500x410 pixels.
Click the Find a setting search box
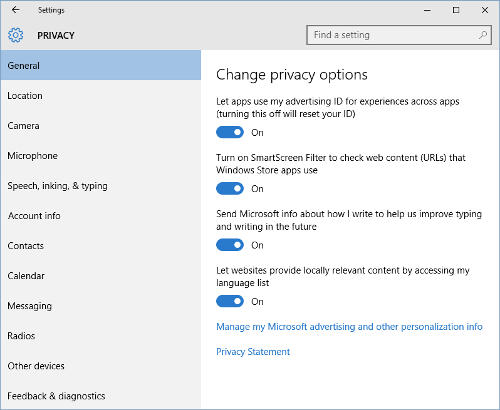pos(399,35)
